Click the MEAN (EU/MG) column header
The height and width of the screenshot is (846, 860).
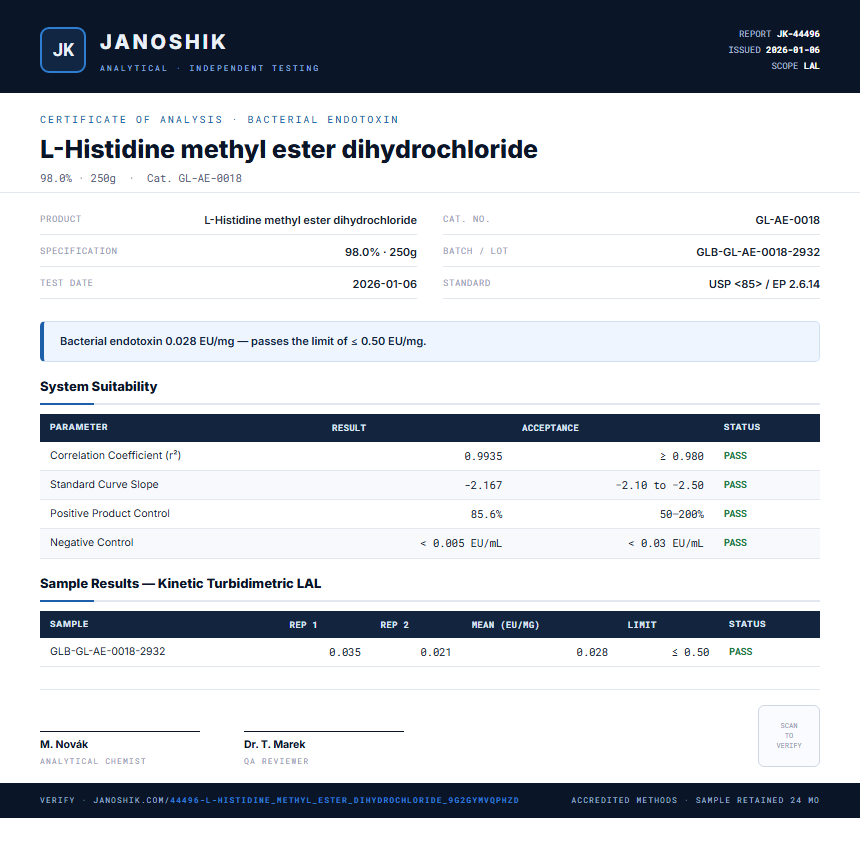(x=505, y=625)
